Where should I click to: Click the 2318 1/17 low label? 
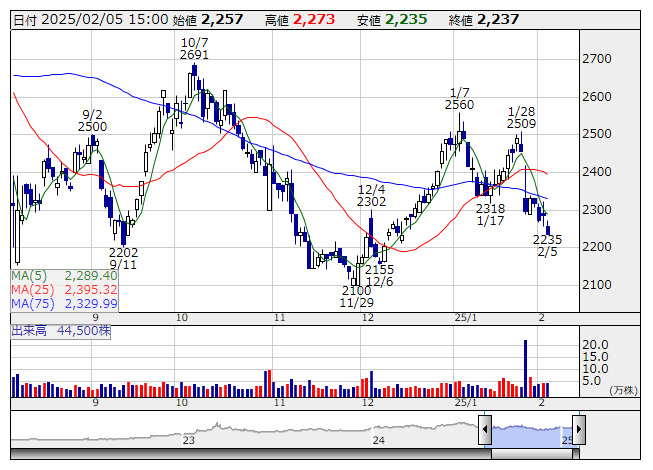point(491,214)
